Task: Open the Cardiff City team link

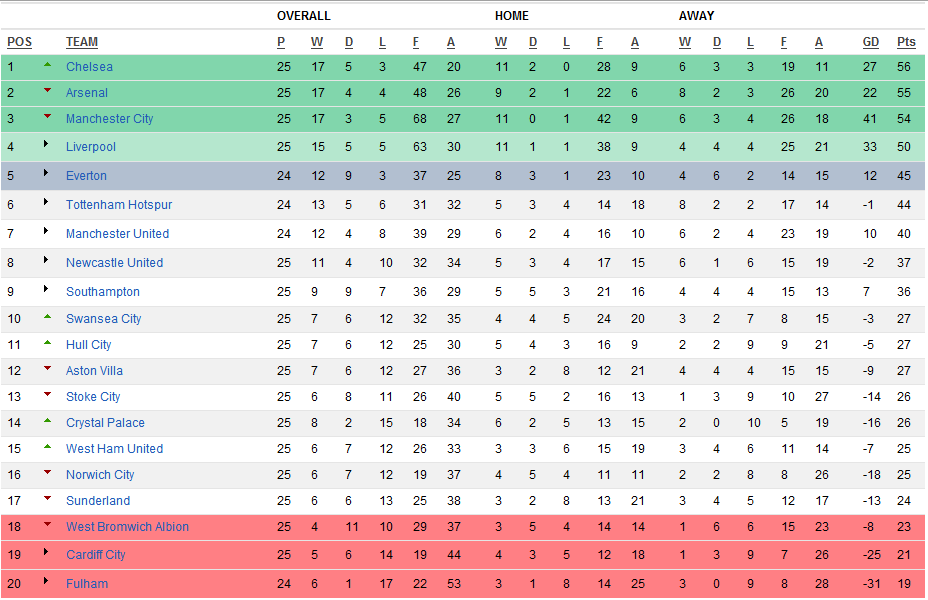Action: click(x=96, y=554)
